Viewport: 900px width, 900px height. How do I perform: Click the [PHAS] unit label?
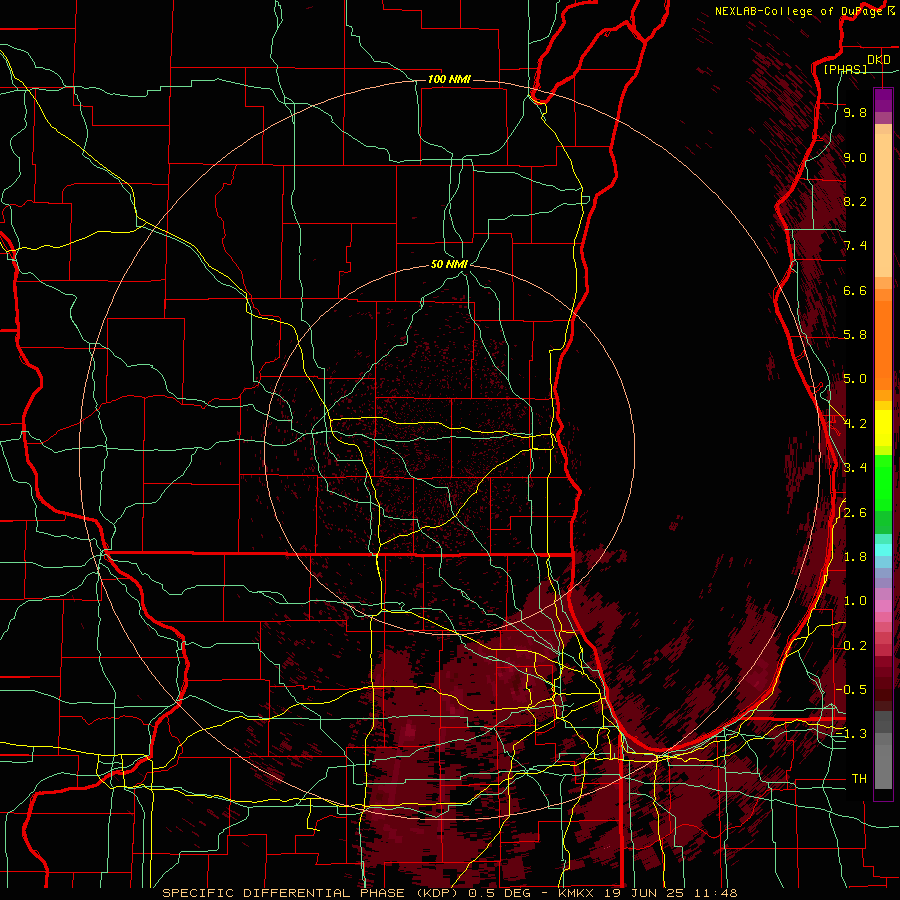(845, 69)
